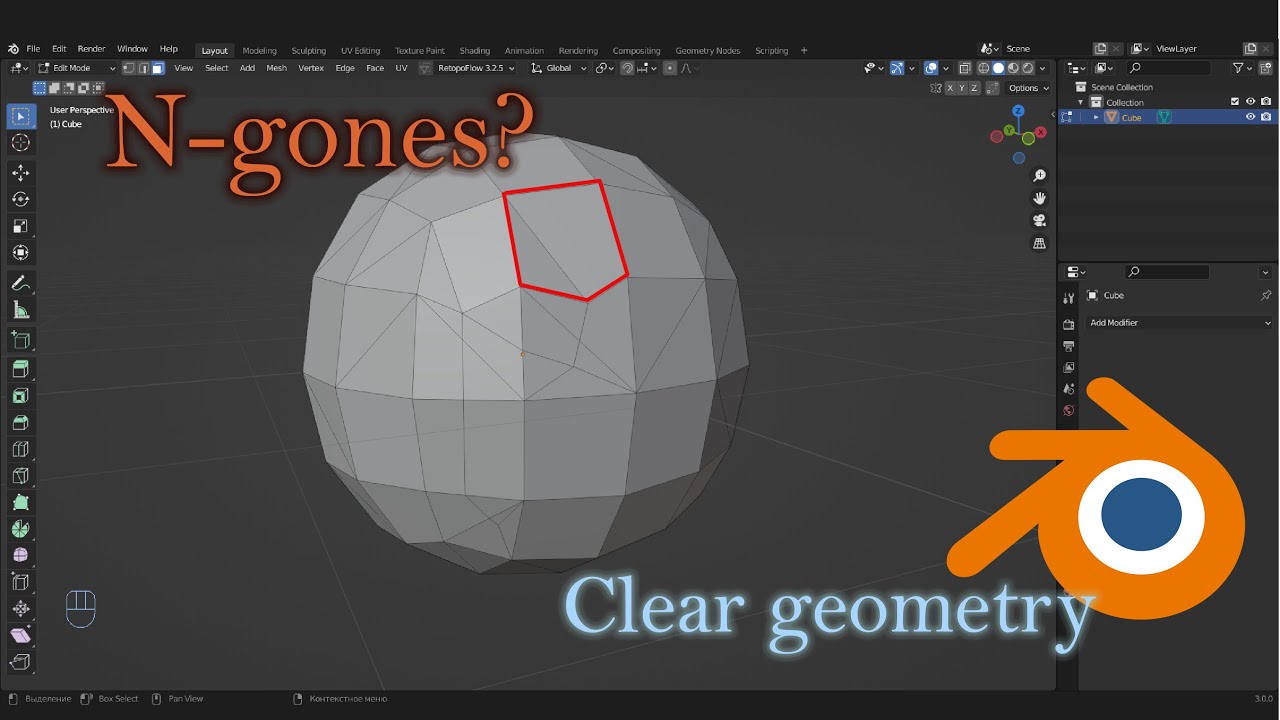Select the Measure tool

coord(20,310)
